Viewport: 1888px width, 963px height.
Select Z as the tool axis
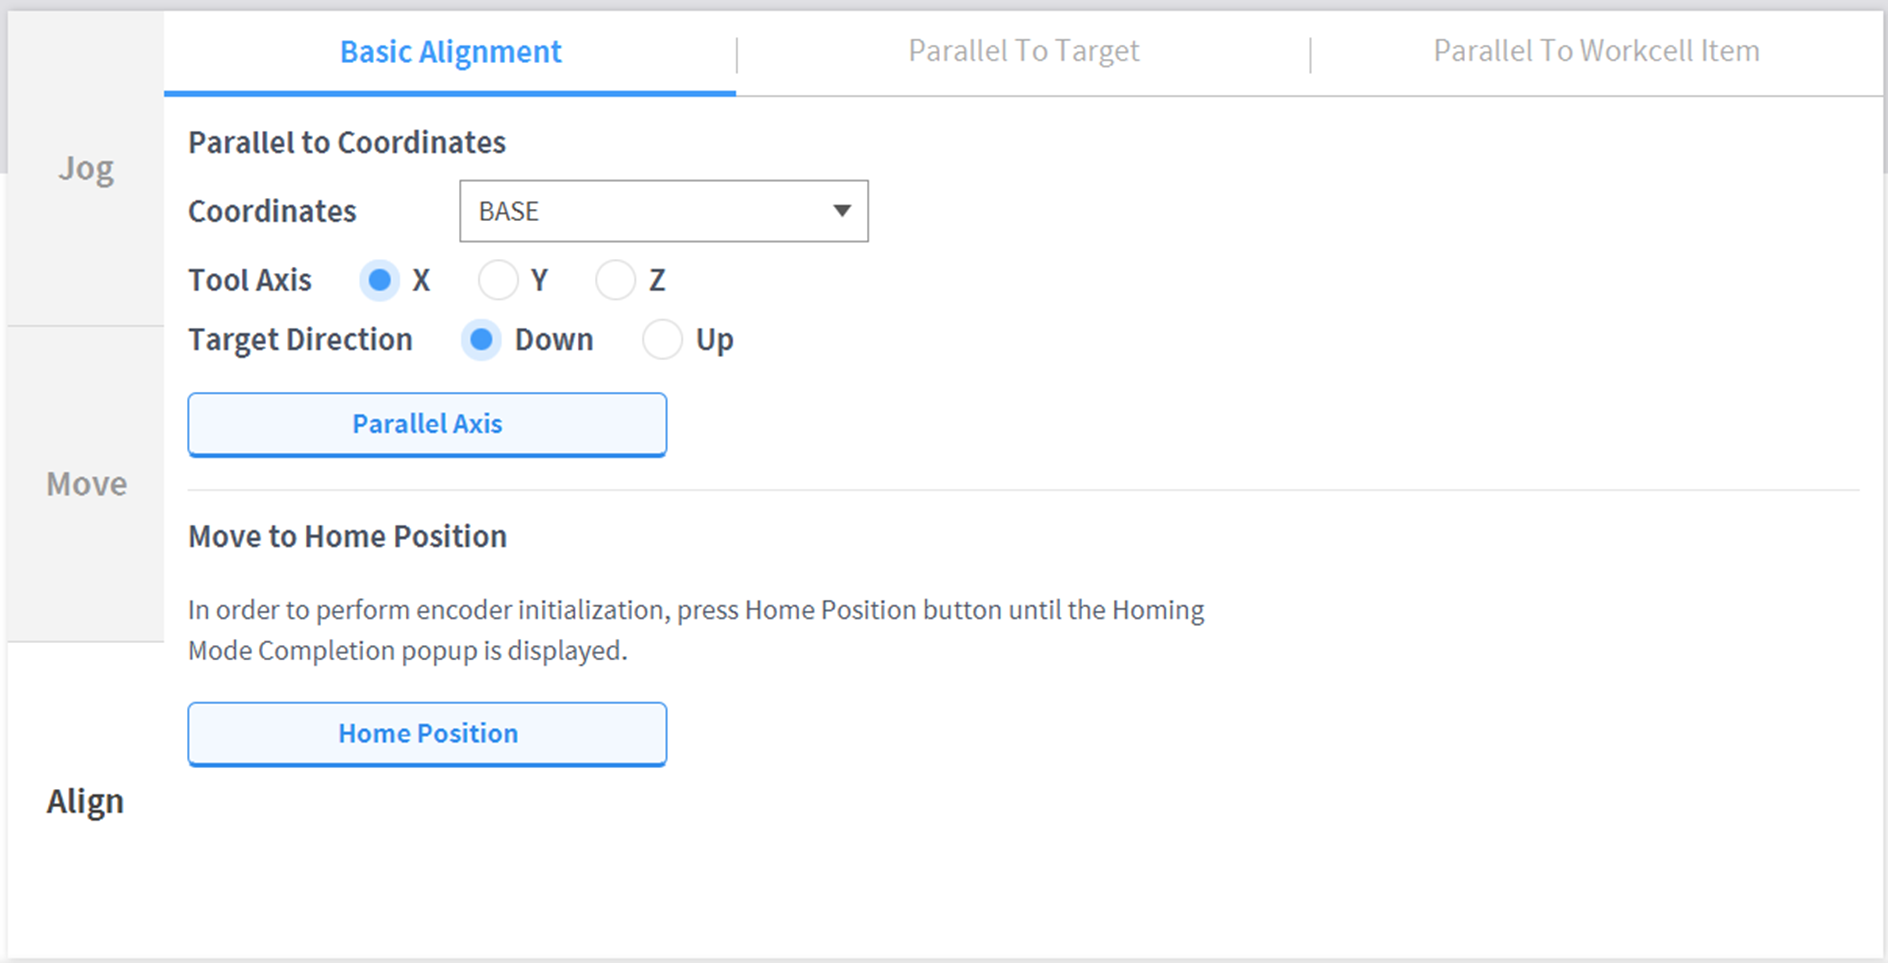(616, 281)
